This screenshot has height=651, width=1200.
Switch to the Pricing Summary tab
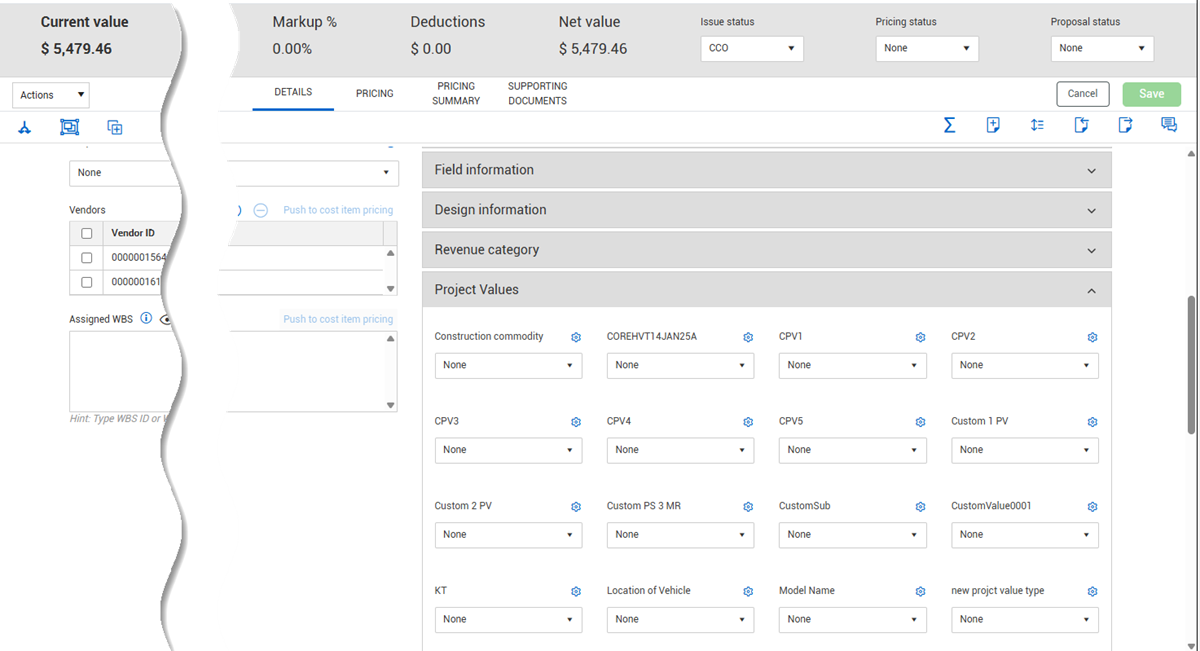456,93
